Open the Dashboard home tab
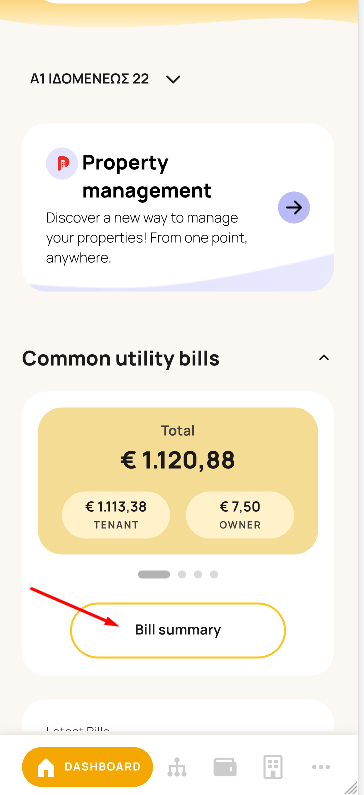This screenshot has height=795, width=364. (87, 767)
